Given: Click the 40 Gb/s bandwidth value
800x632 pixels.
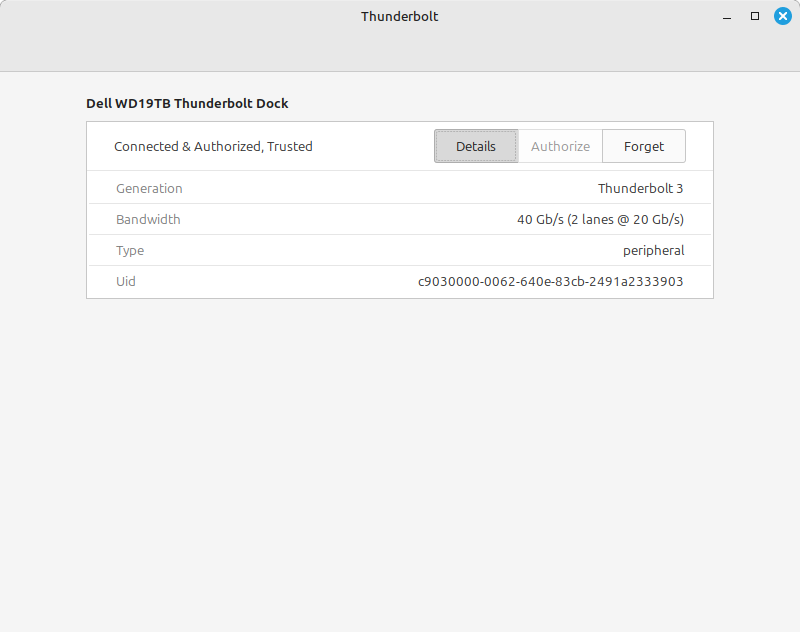Looking at the screenshot, I should [600, 219].
